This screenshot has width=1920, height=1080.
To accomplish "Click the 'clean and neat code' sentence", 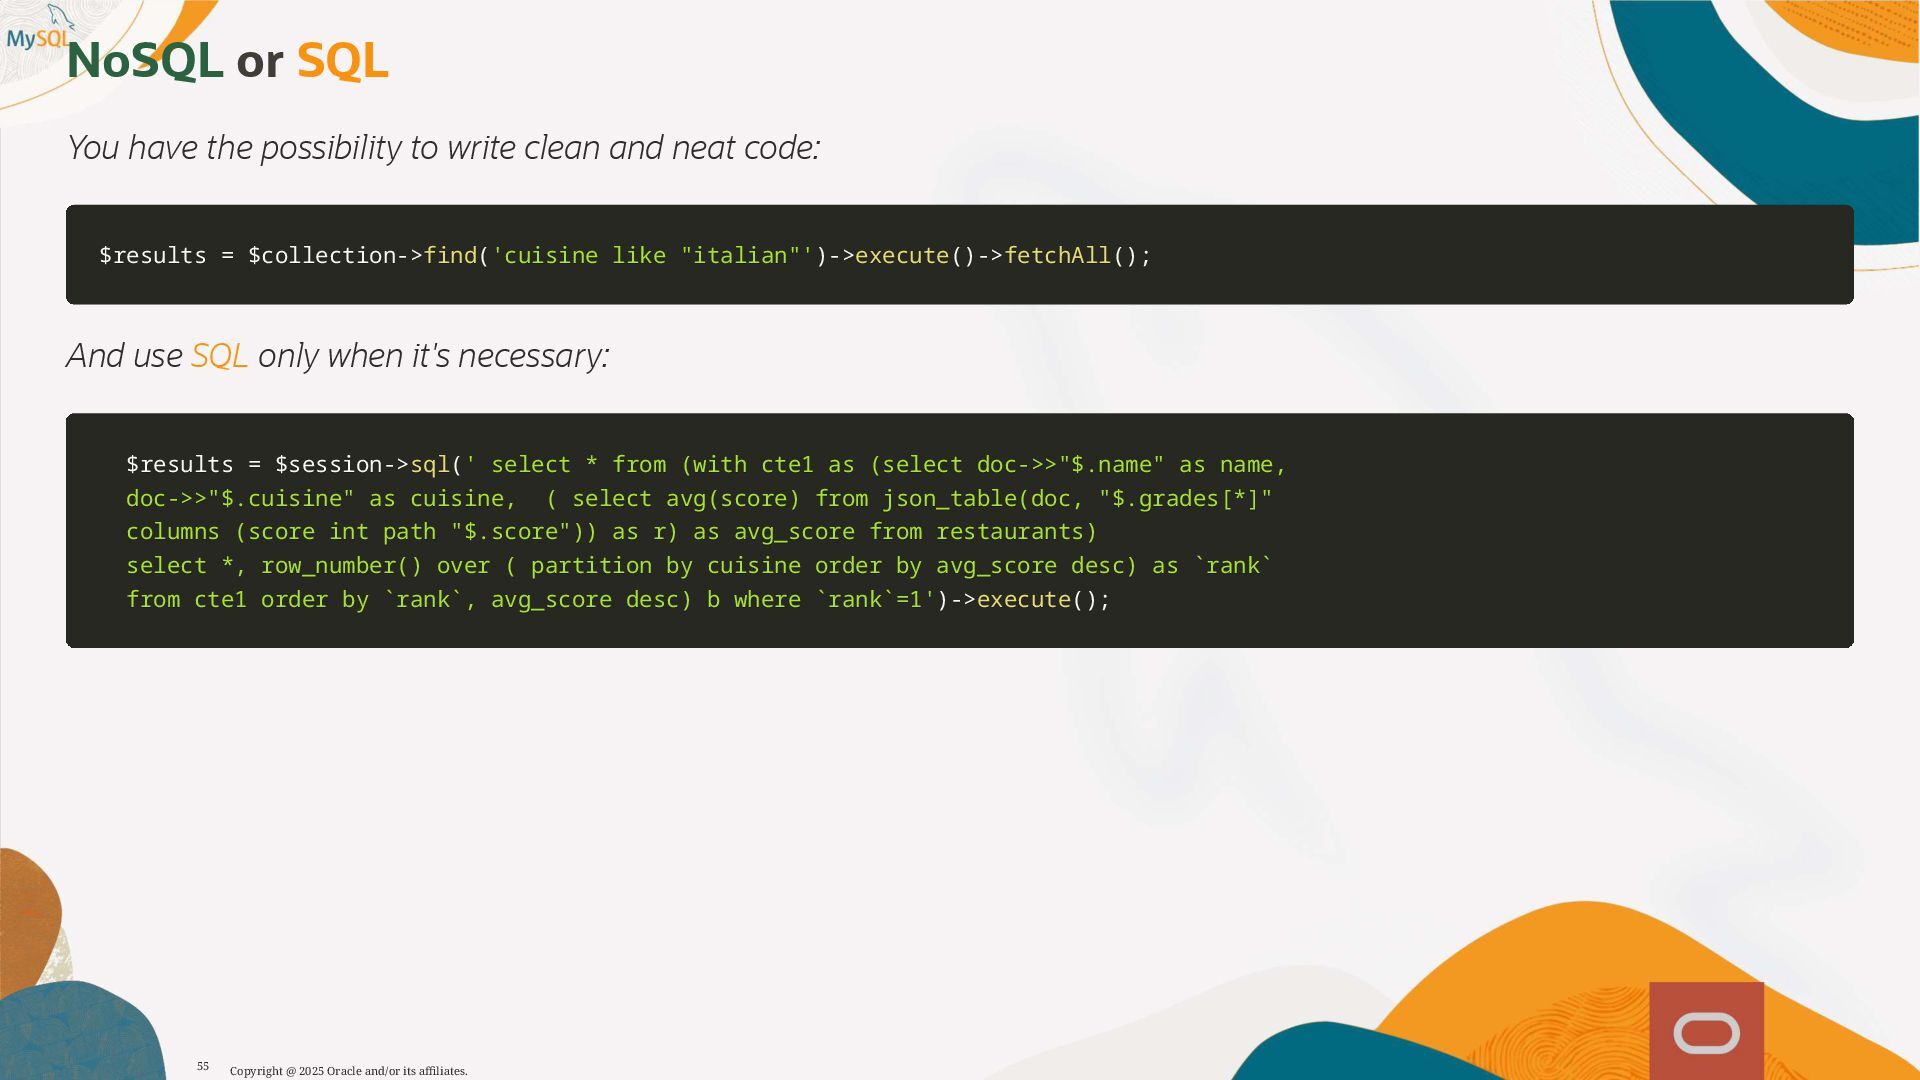I will (x=443, y=148).
